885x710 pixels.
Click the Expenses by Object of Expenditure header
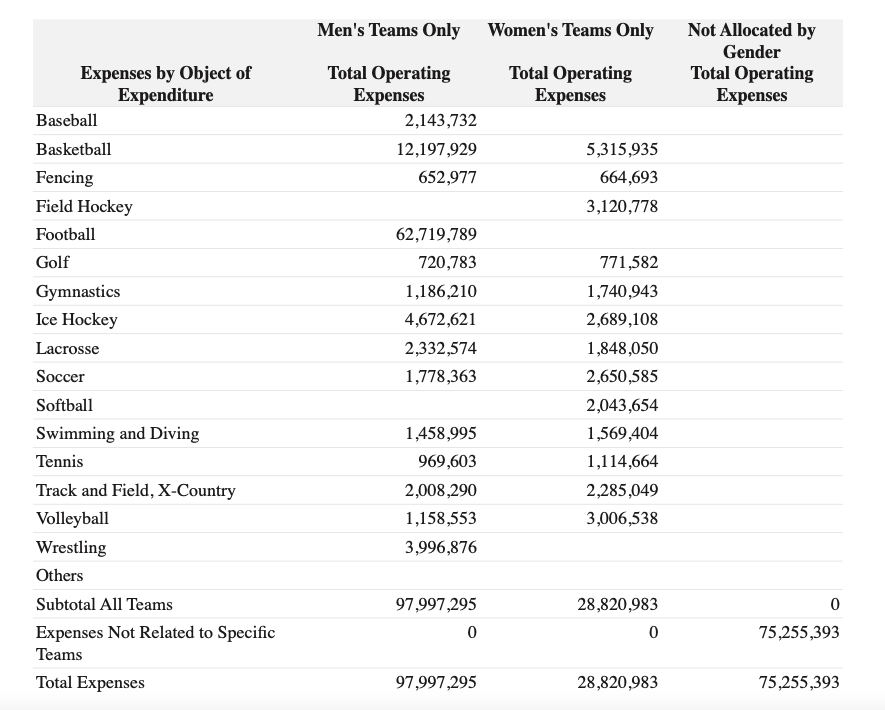[x=165, y=84]
